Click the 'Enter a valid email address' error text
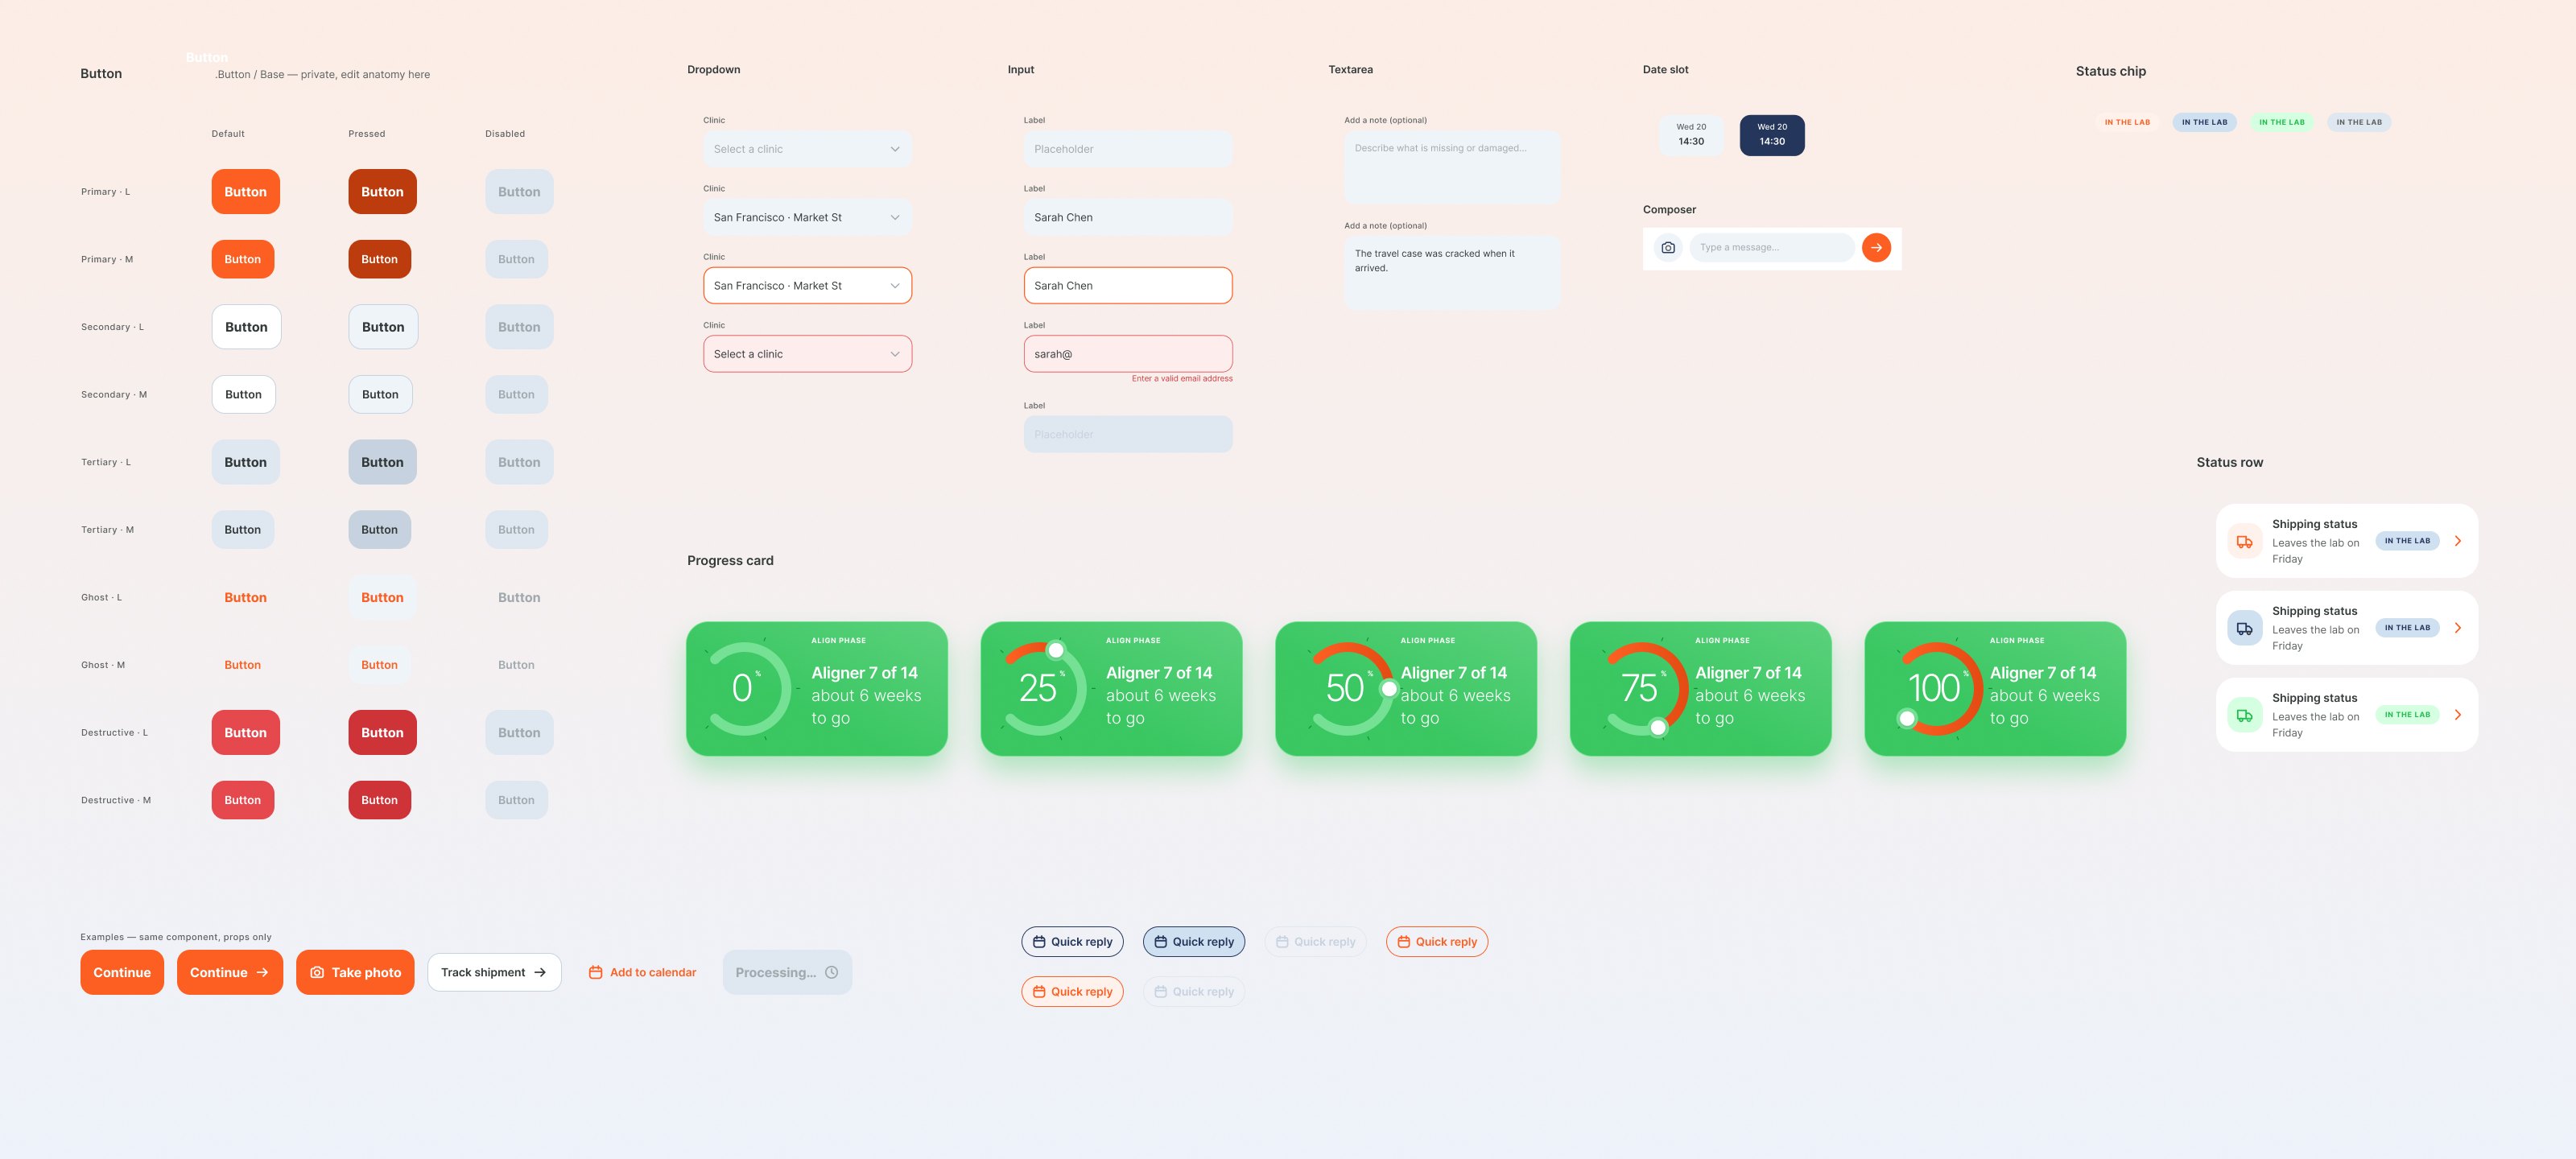Viewport: 2576px width, 1159px height. pyautogui.click(x=1182, y=379)
